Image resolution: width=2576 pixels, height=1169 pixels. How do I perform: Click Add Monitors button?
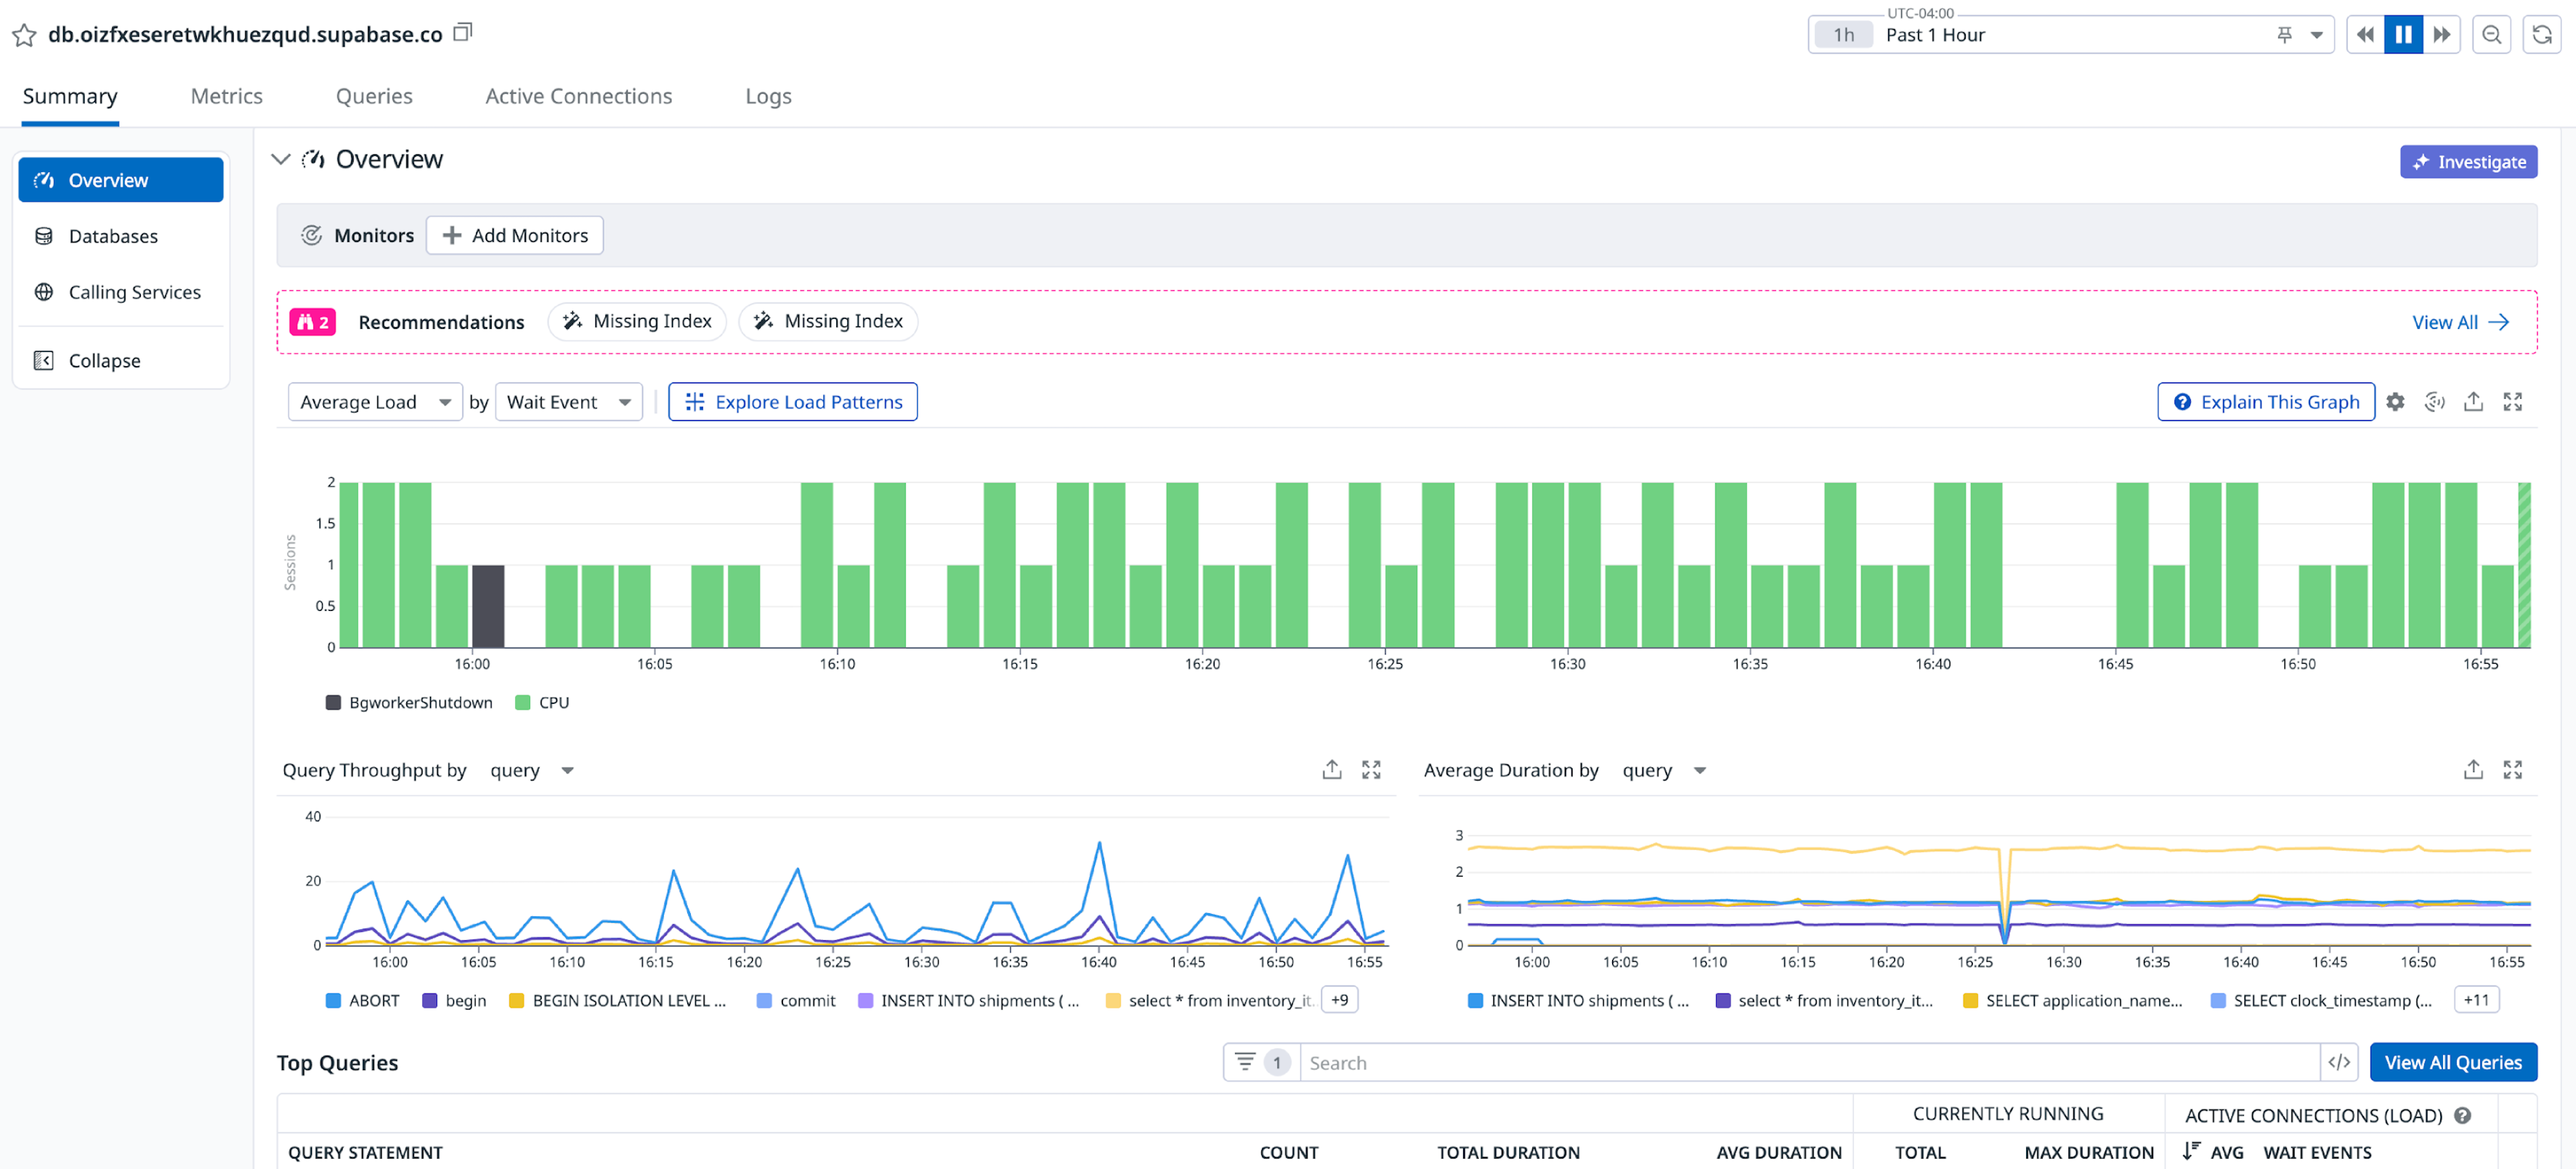pyautogui.click(x=515, y=235)
